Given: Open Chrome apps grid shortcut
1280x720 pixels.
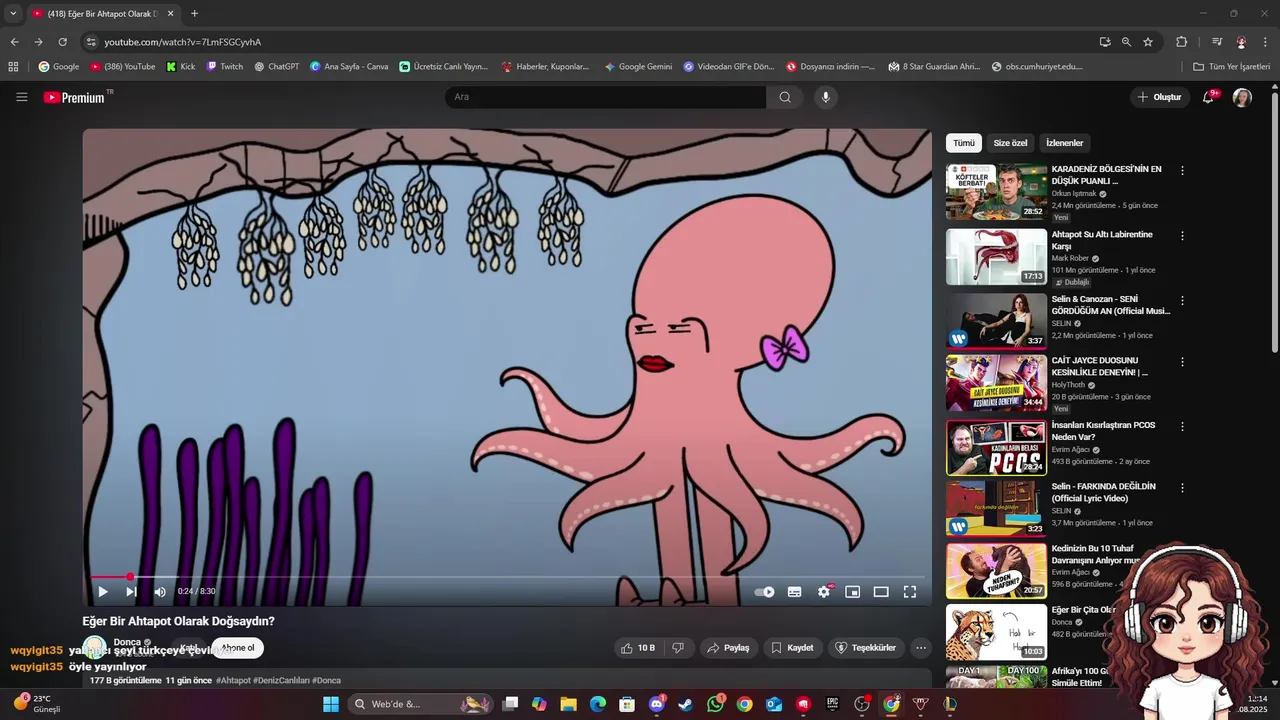Looking at the screenshot, I should [13, 67].
